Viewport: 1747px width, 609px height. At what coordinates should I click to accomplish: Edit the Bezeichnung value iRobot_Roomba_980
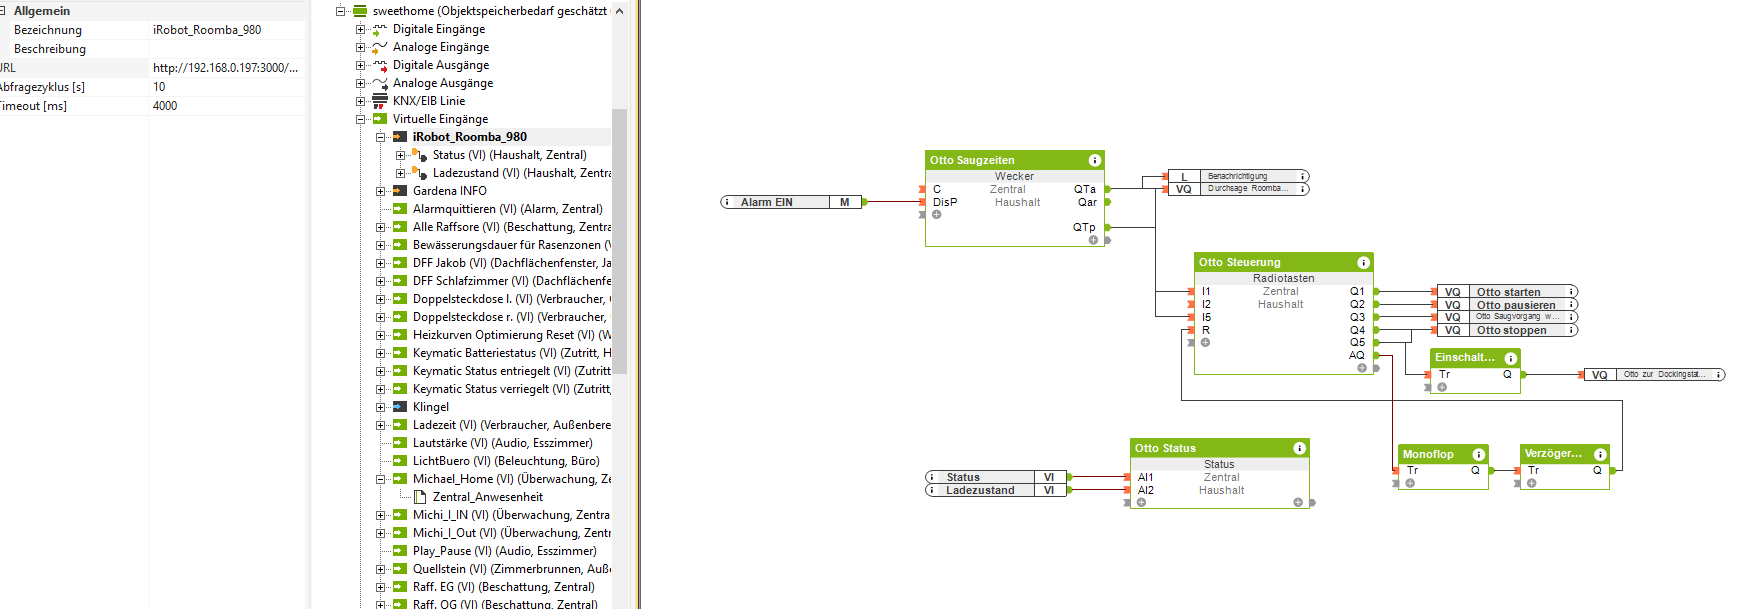coord(227,30)
